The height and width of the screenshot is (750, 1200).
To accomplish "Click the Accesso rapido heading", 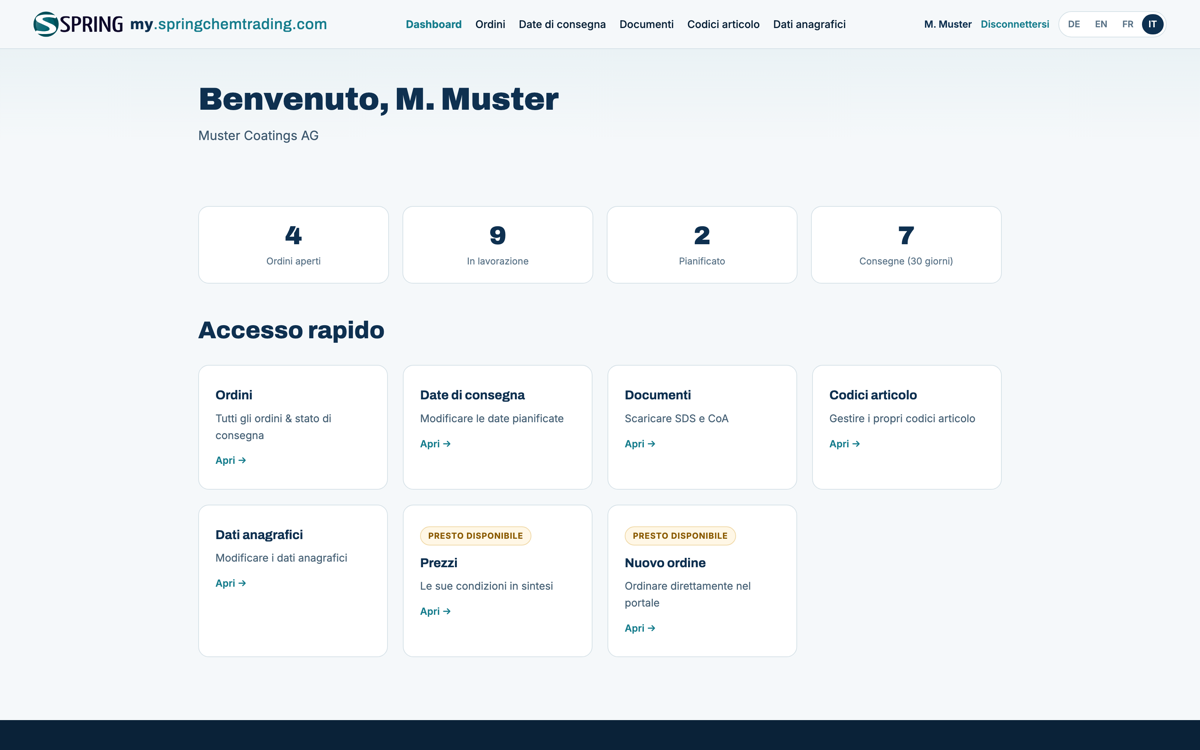I will click(291, 330).
